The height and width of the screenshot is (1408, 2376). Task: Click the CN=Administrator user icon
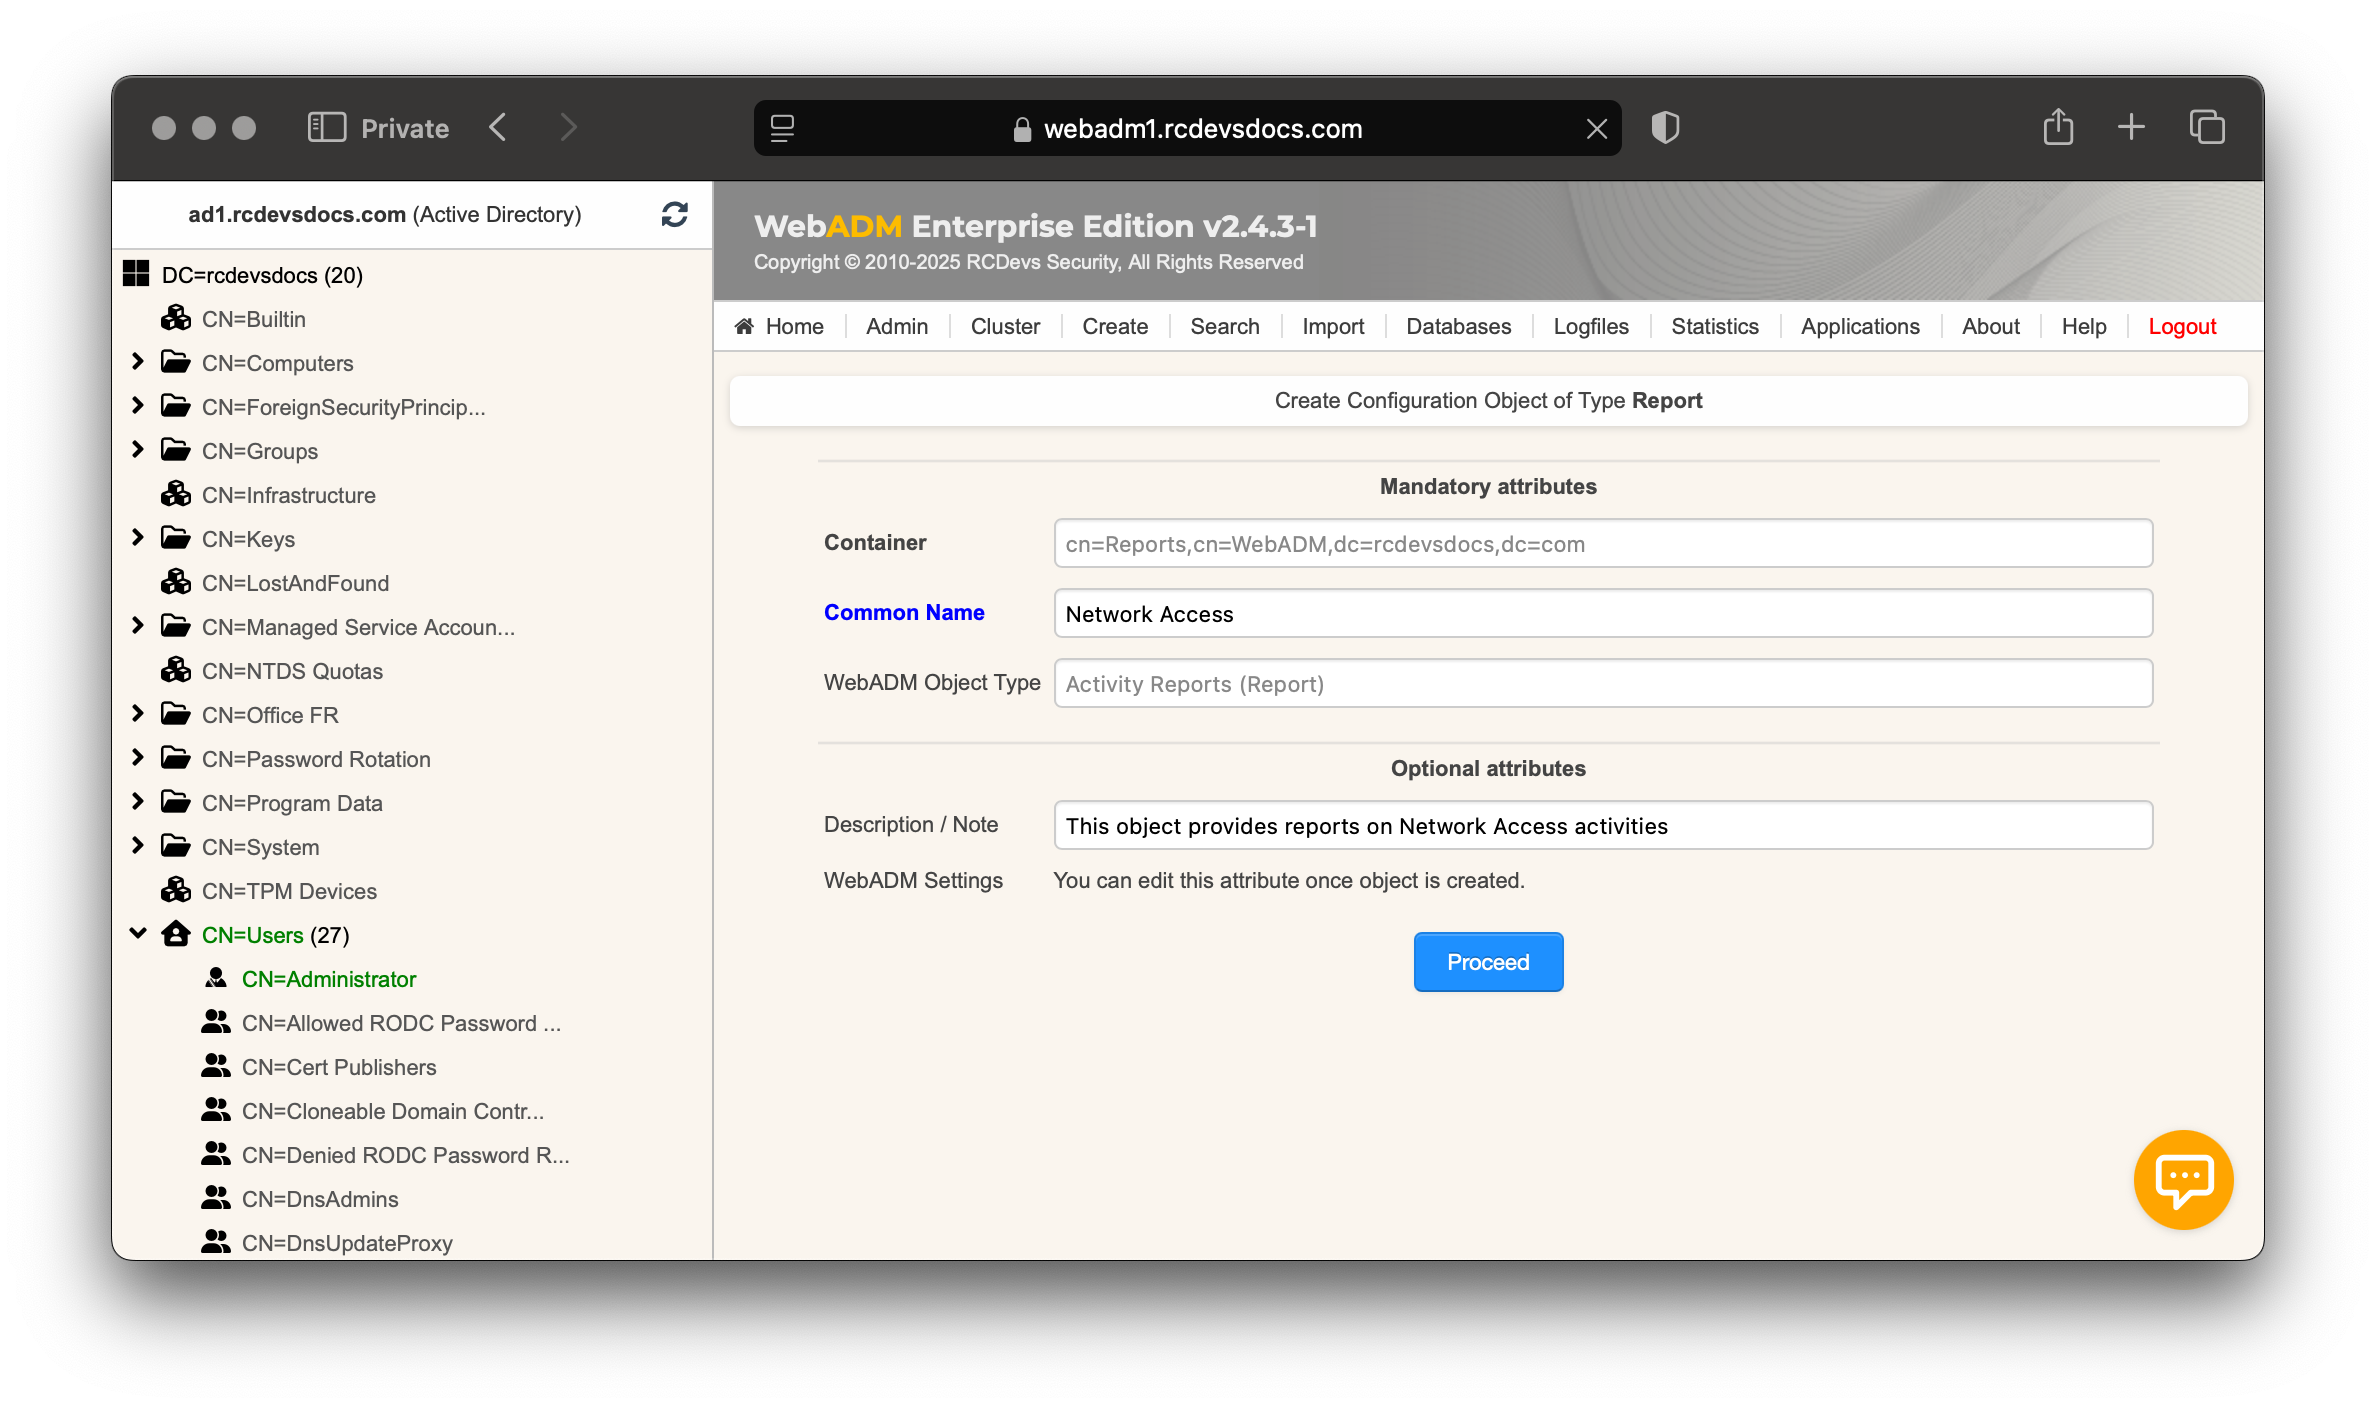click(216, 978)
